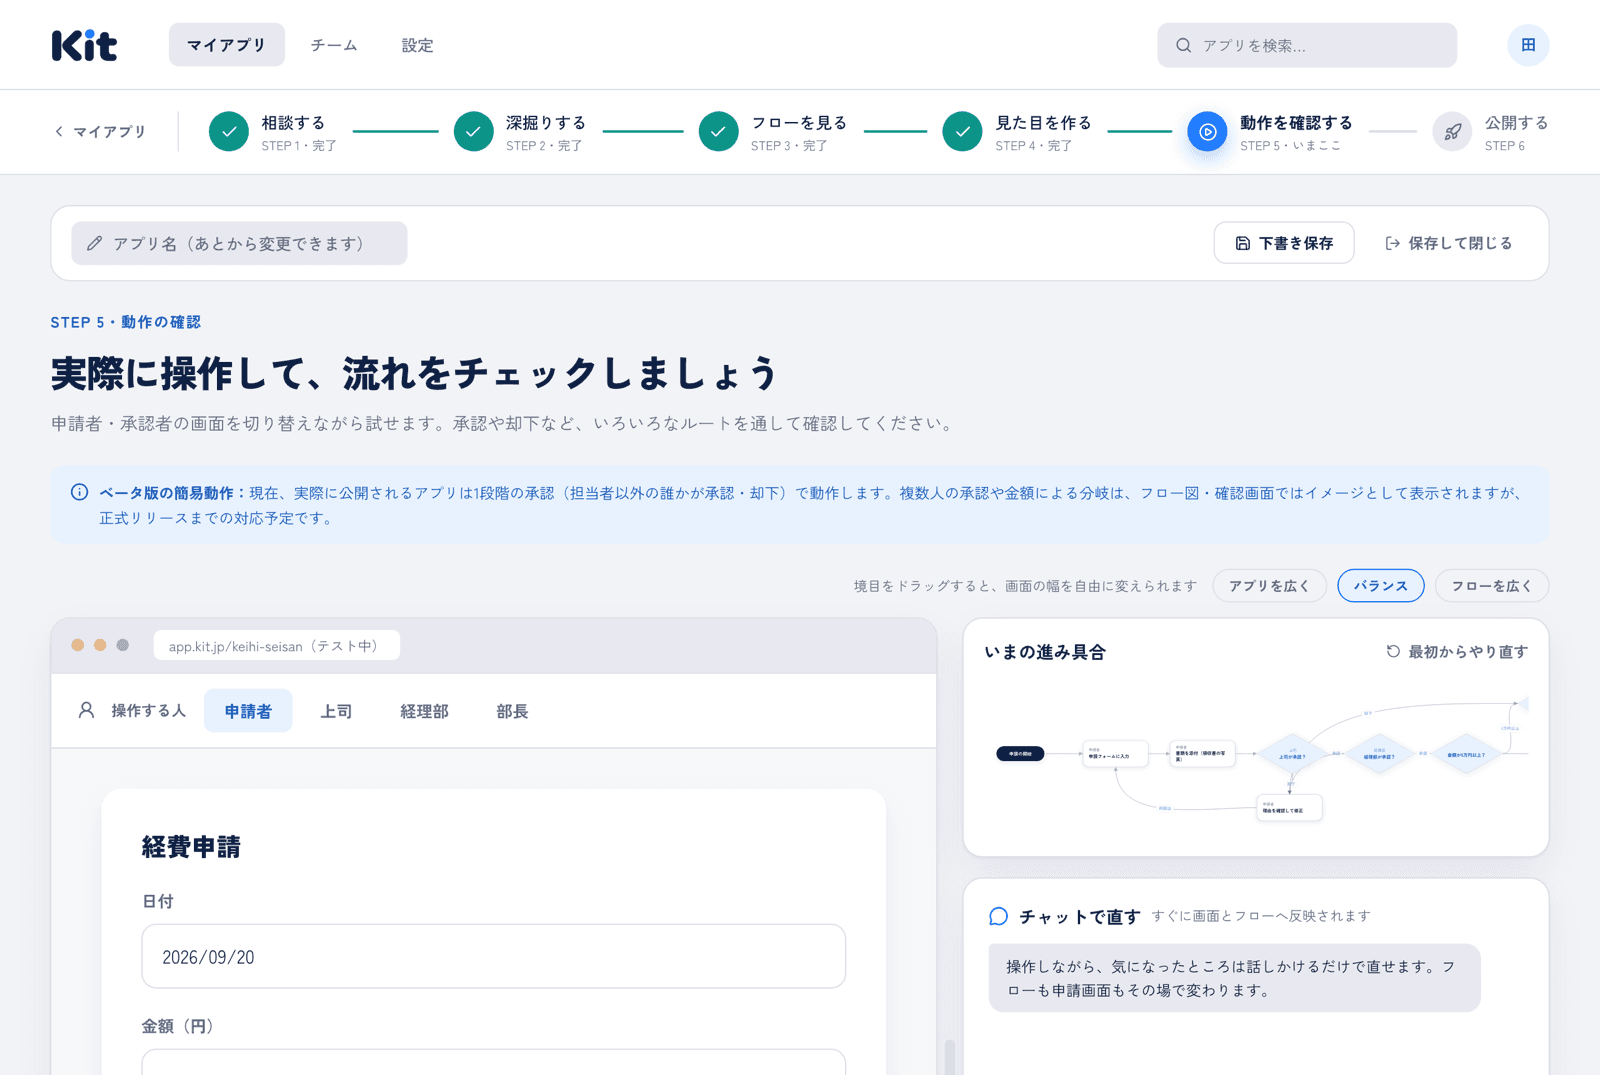
Task: Open the マイアプリ navigation tab
Action: [227, 45]
